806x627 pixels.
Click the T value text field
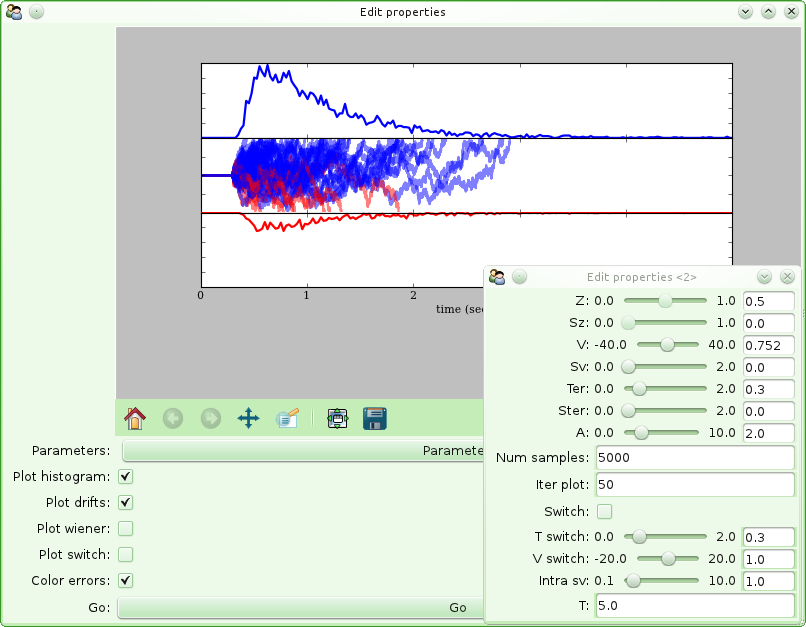[694, 606]
